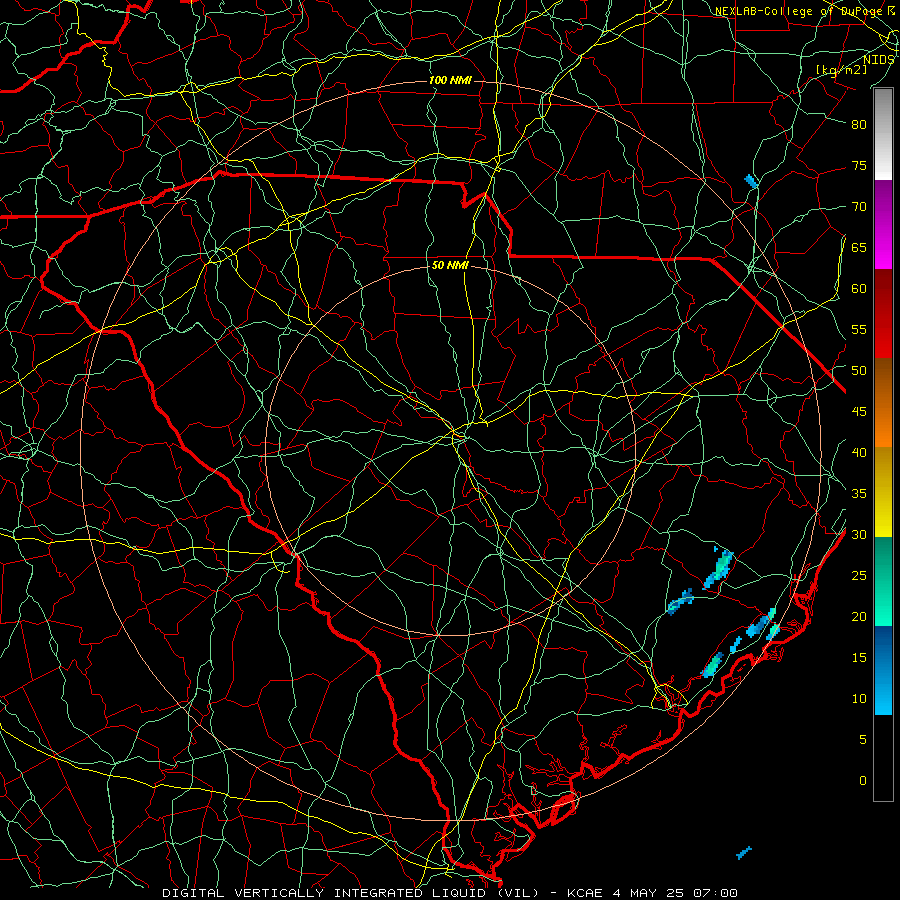The height and width of the screenshot is (900, 900).
Task: Click the 30 value on the color scale
Action: click(859, 535)
